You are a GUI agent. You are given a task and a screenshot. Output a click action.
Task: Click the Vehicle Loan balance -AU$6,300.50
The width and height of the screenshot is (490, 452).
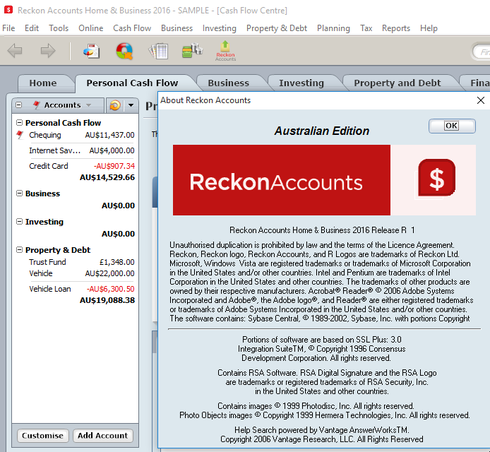click(x=111, y=289)
